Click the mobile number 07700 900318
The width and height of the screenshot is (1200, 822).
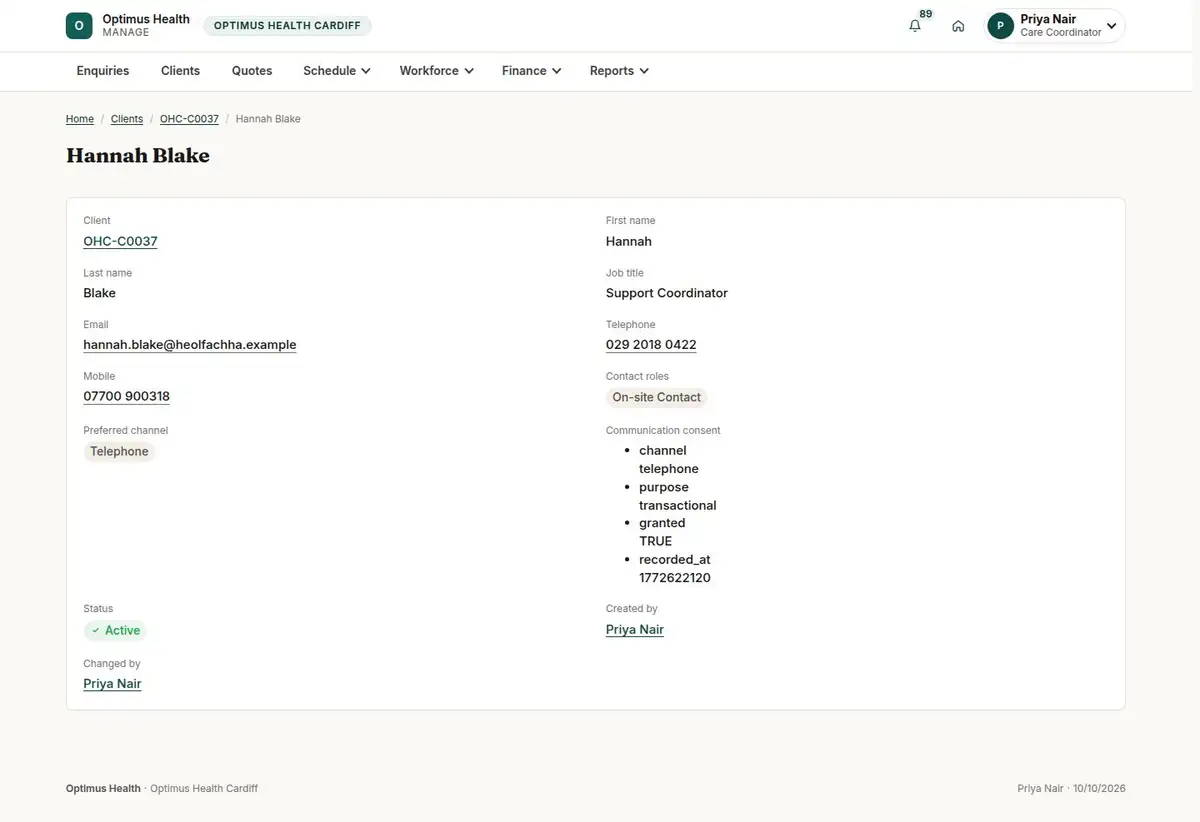(x=126, y=397)
